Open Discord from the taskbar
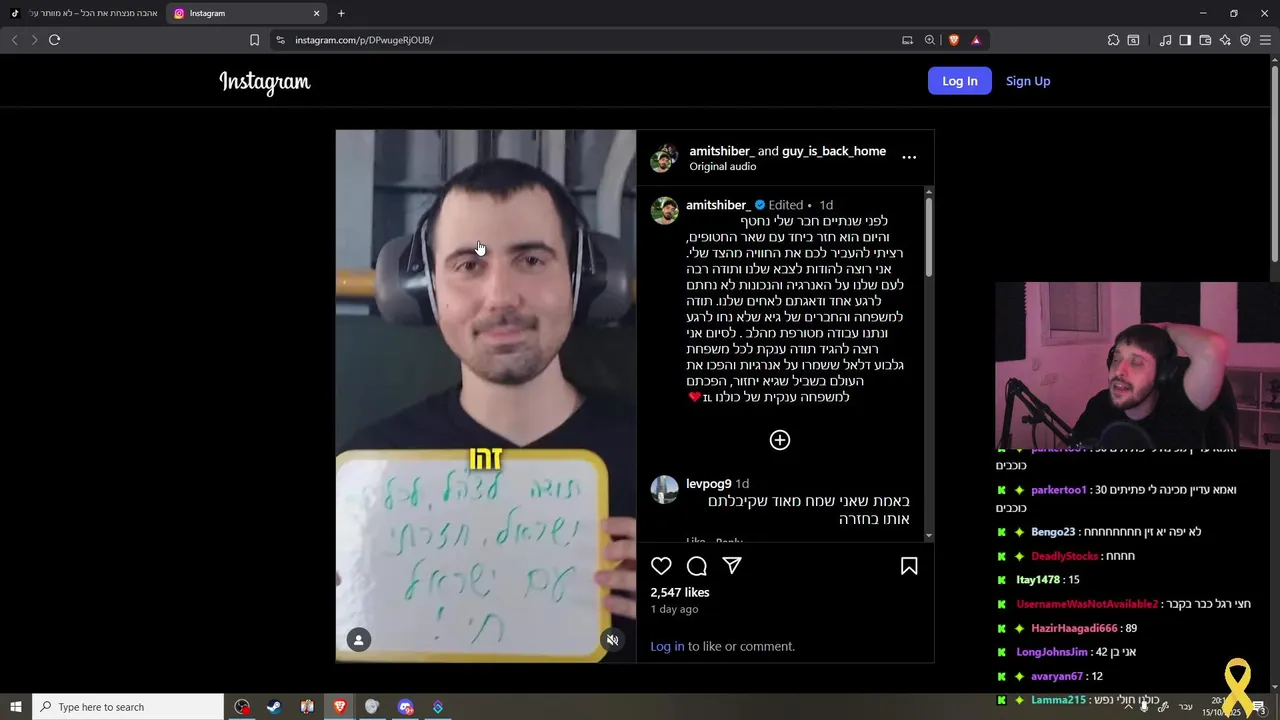Screen dimensions: 1280x720 (405, 707)
